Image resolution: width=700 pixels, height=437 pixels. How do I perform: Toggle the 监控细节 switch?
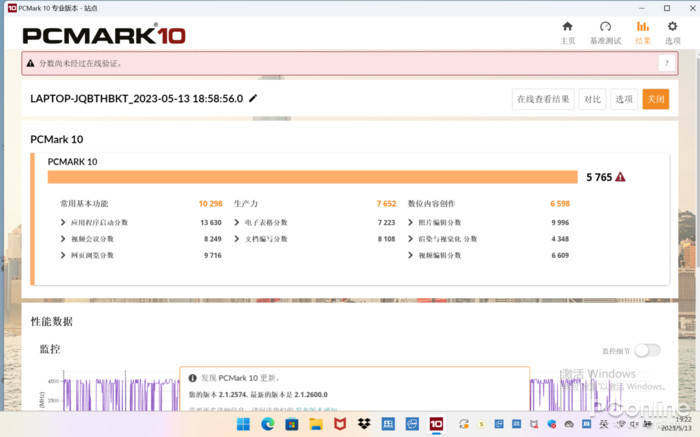pos(647,350)
